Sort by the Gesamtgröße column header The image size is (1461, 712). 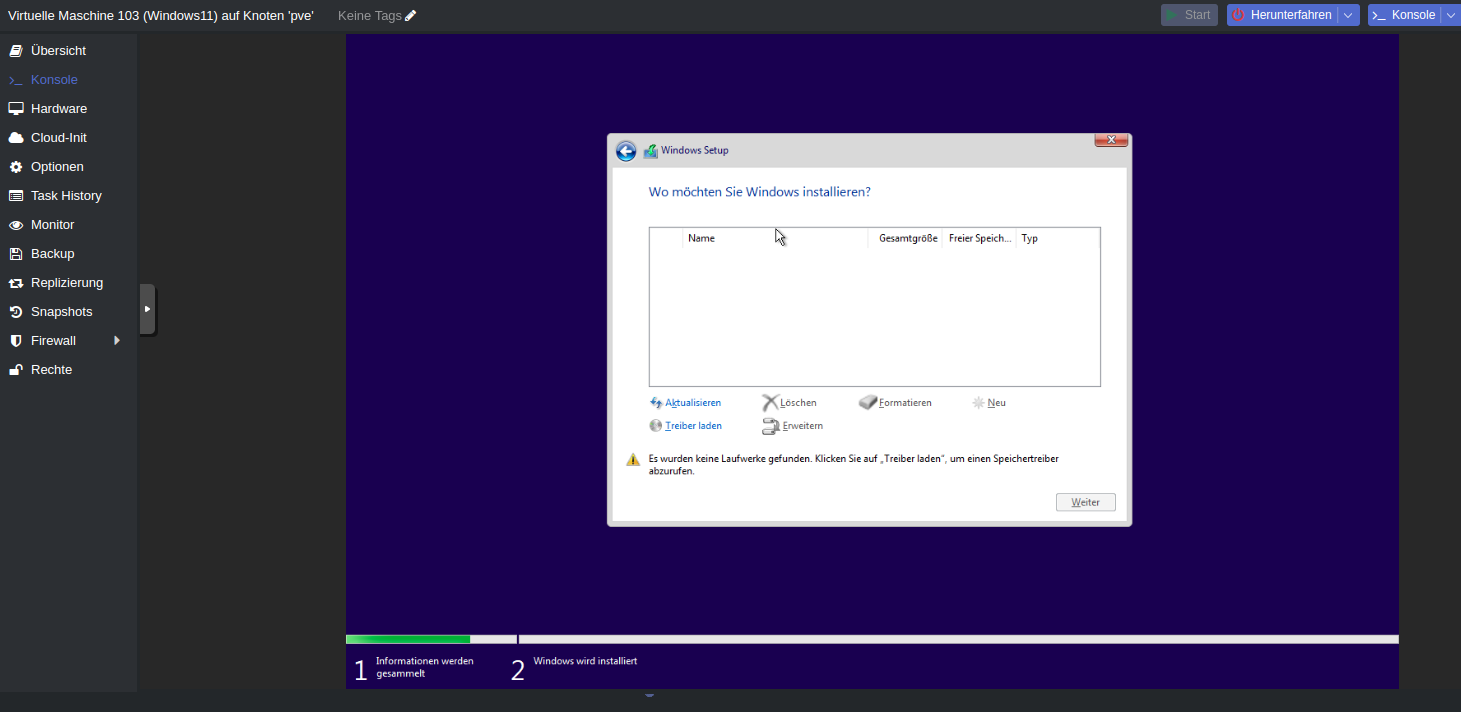(906, 238)
